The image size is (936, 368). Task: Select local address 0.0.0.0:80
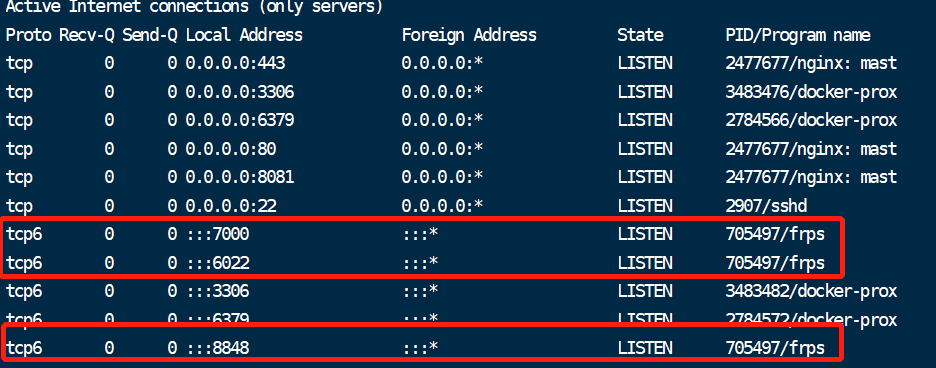point(231,148)
